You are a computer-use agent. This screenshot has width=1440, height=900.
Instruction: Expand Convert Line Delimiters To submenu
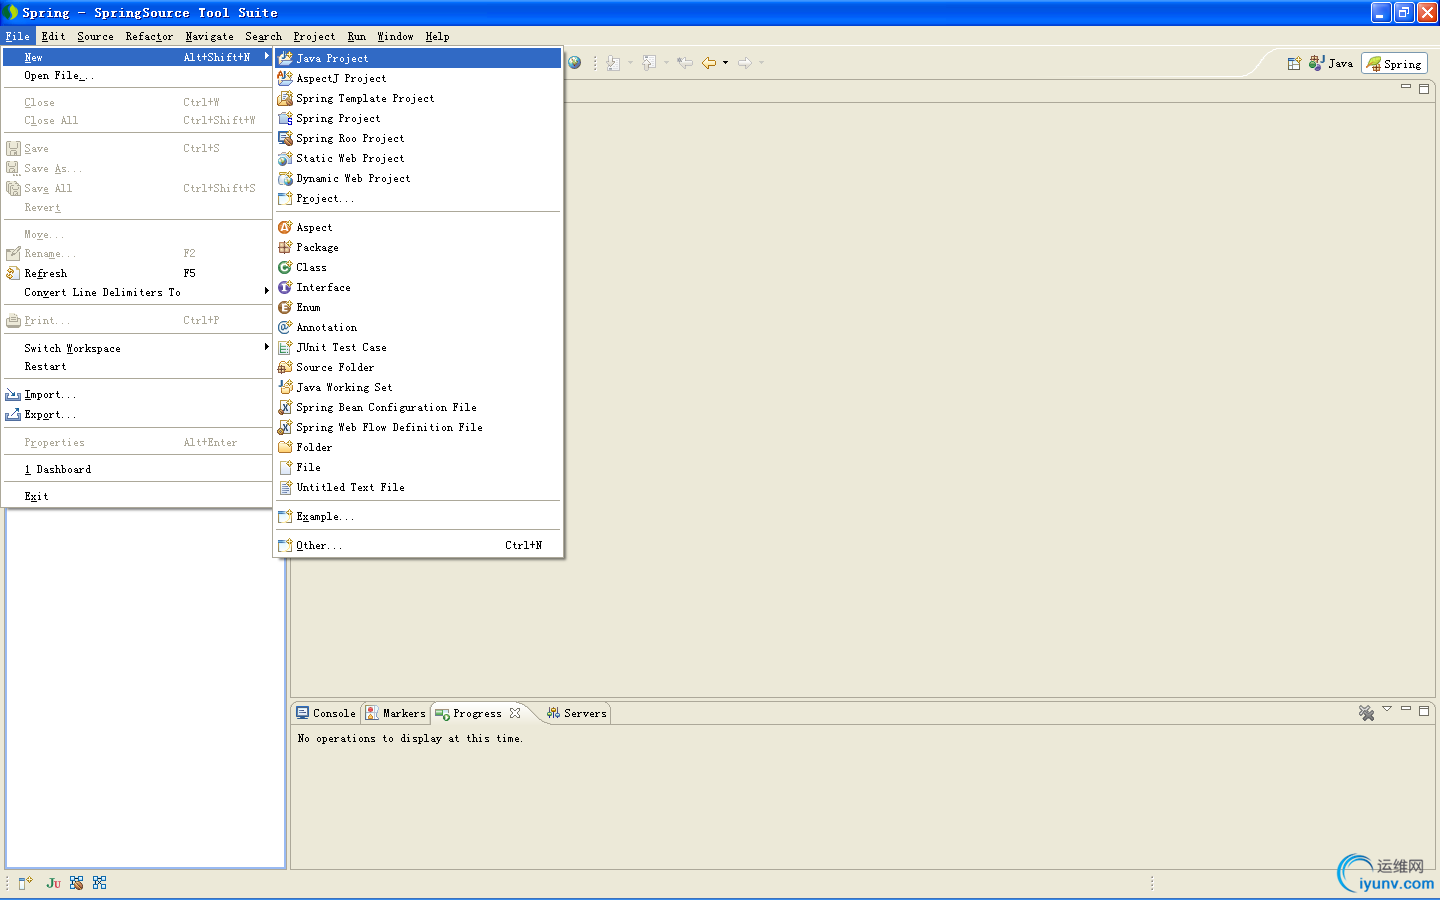coord(138,292)
